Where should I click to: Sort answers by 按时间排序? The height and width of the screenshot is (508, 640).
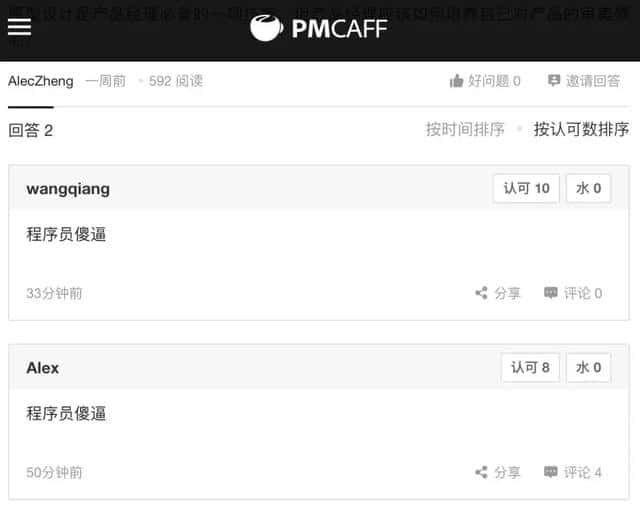coord(465,129)
